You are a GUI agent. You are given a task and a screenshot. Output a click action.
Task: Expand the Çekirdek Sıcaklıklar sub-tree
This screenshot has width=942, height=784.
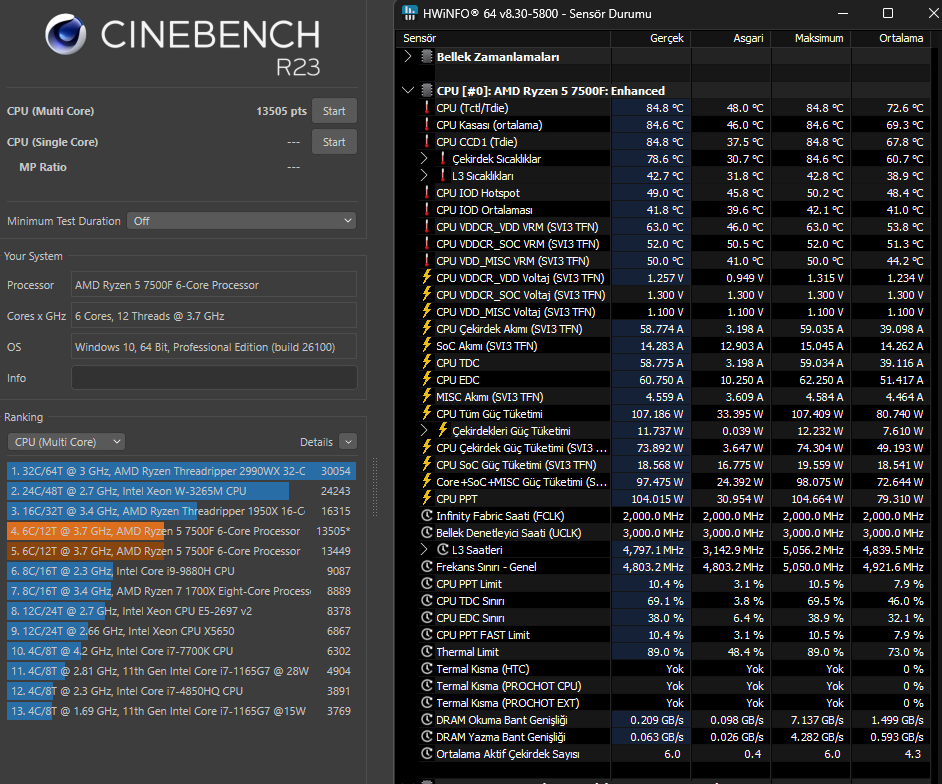pos(424,159)
